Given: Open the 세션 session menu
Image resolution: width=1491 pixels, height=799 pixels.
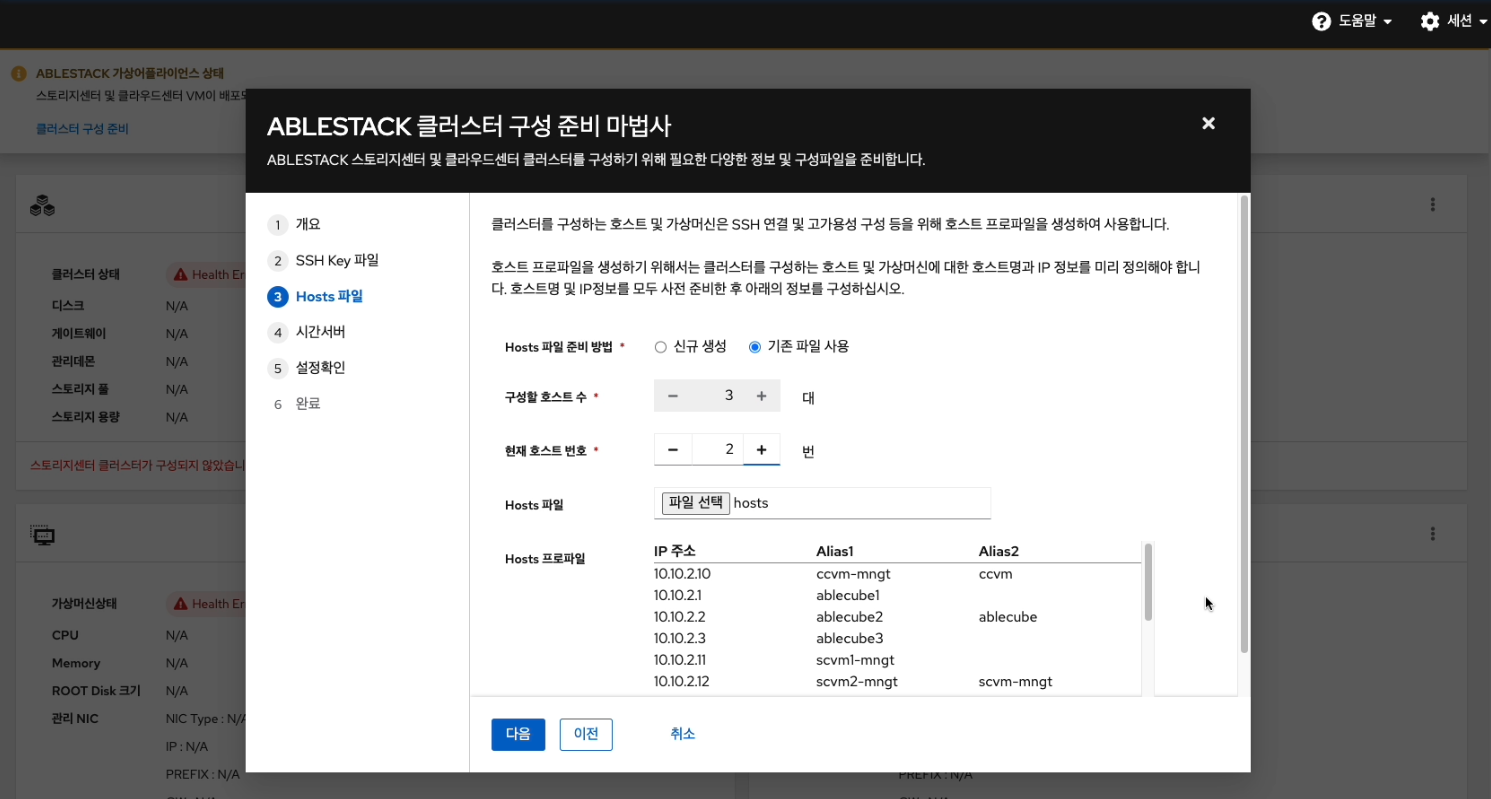Looking at the screenshot, I should tap(1455, 21).
